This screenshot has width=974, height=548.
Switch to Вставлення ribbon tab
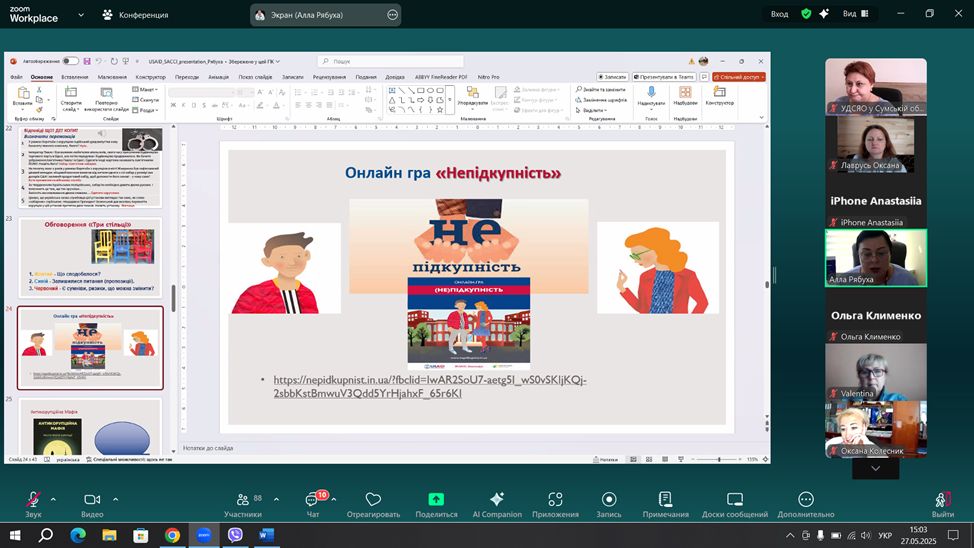pos(74,77)
